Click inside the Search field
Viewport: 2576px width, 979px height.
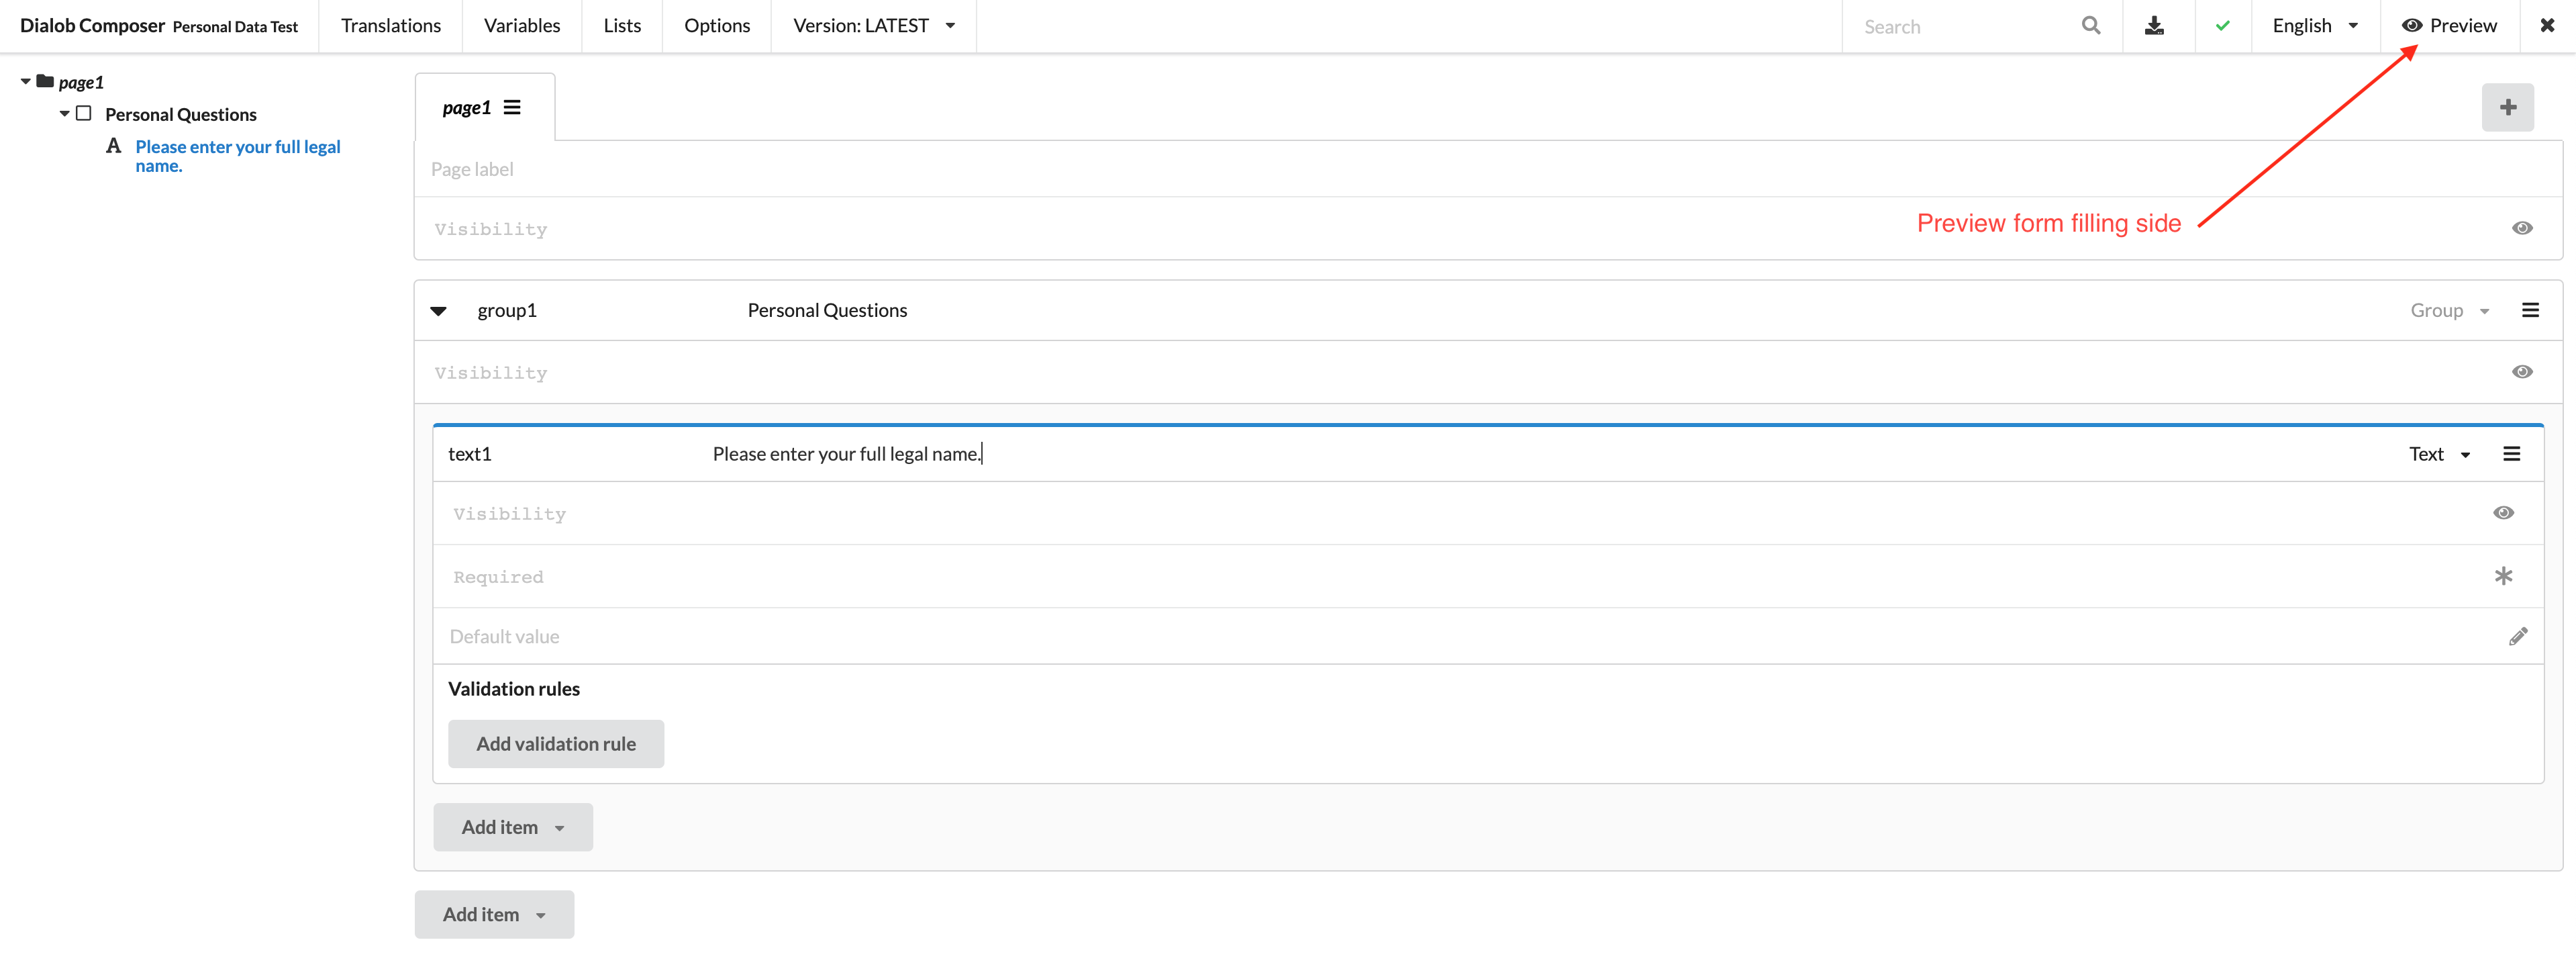[1960, 26]
